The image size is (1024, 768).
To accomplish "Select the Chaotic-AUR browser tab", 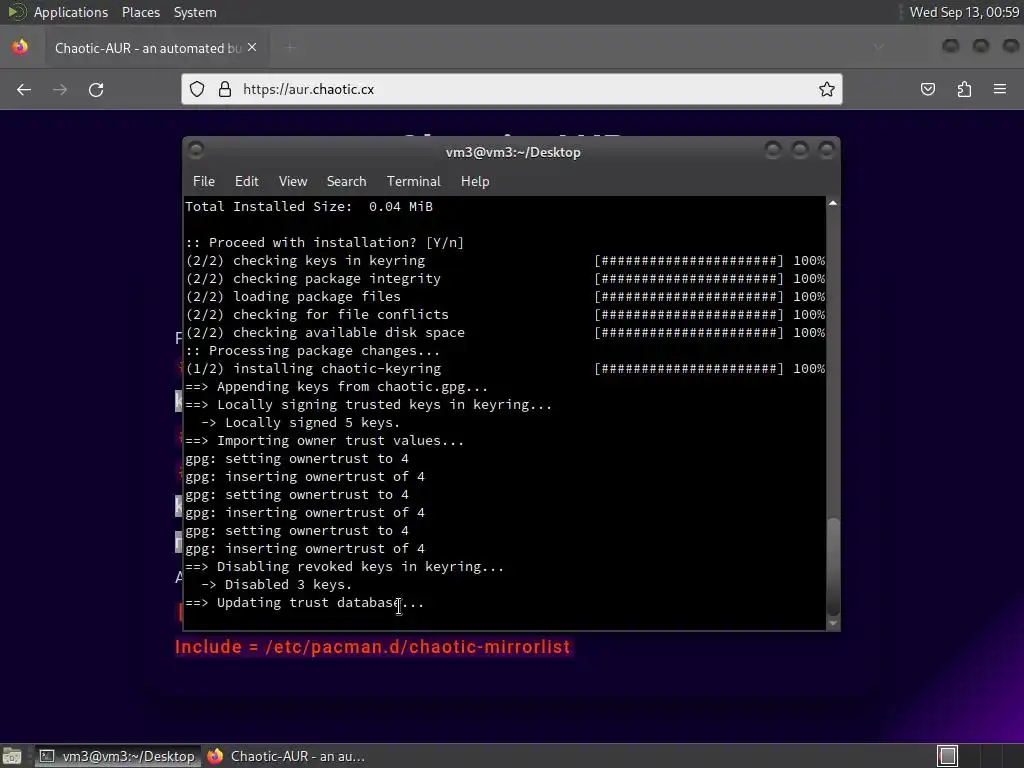I will coord(156,48).
